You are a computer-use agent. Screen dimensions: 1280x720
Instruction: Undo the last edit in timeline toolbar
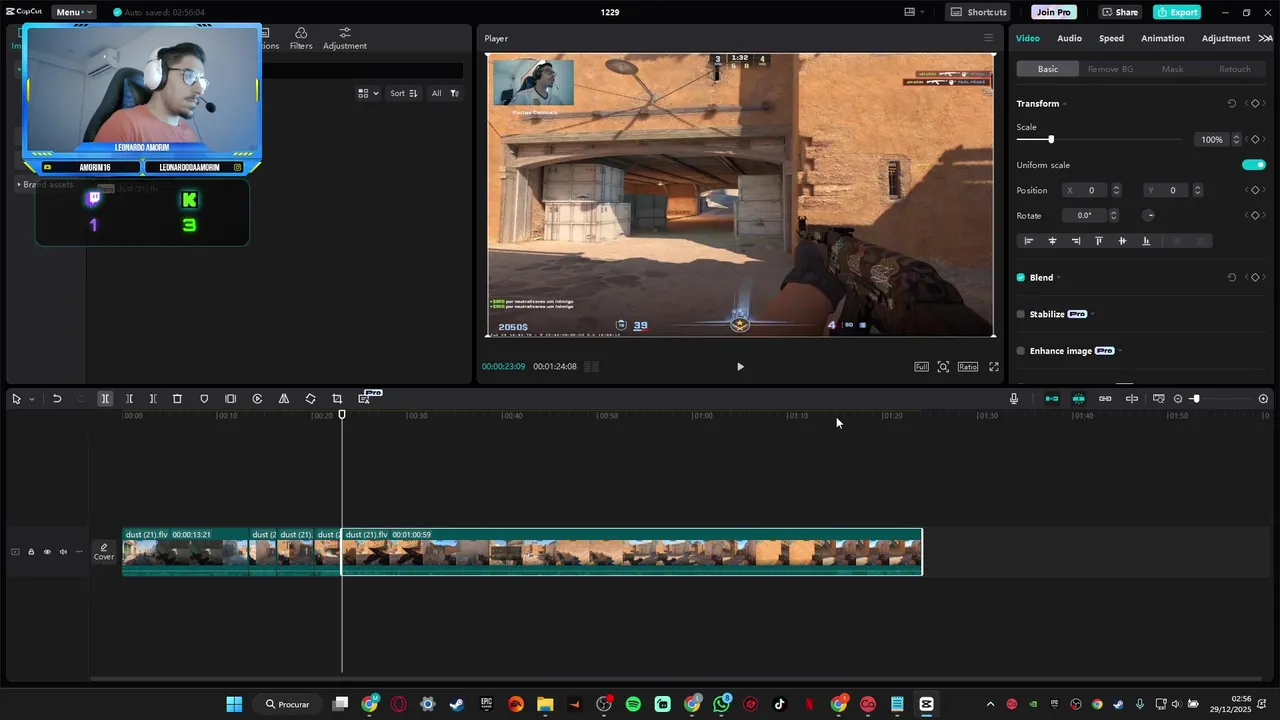57,399
